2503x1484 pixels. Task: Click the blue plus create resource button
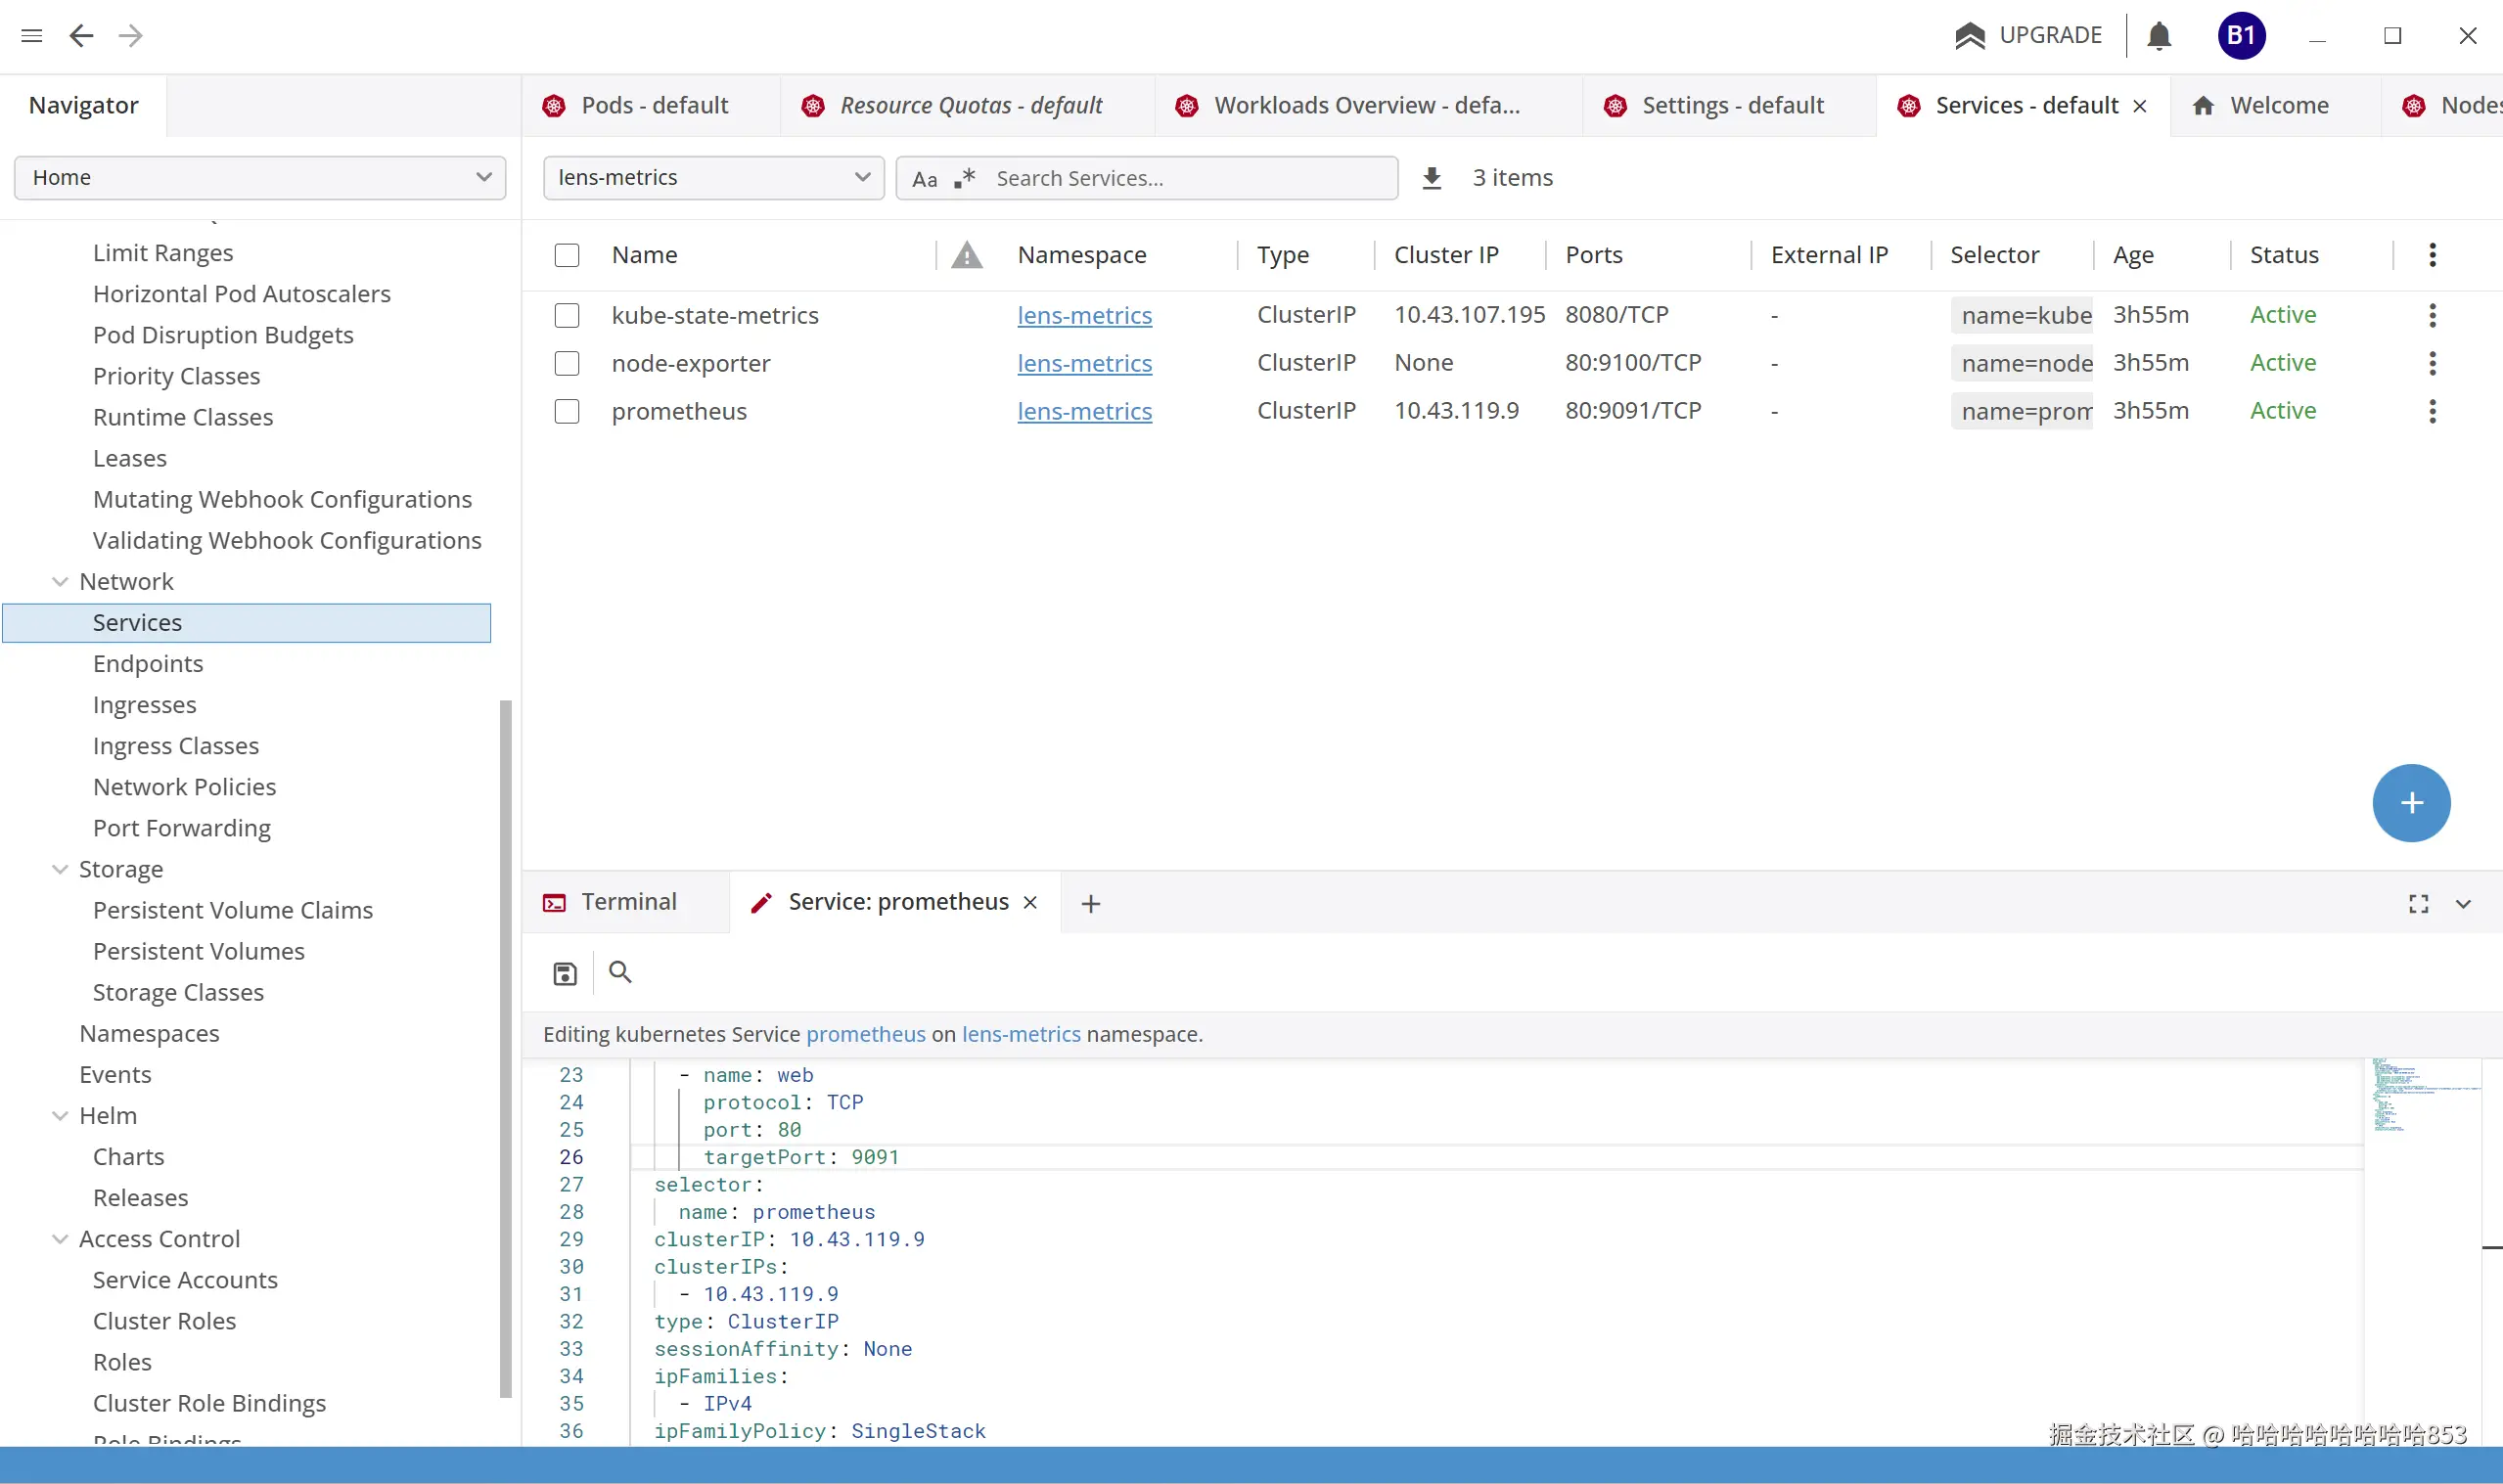coord(2410,803)
